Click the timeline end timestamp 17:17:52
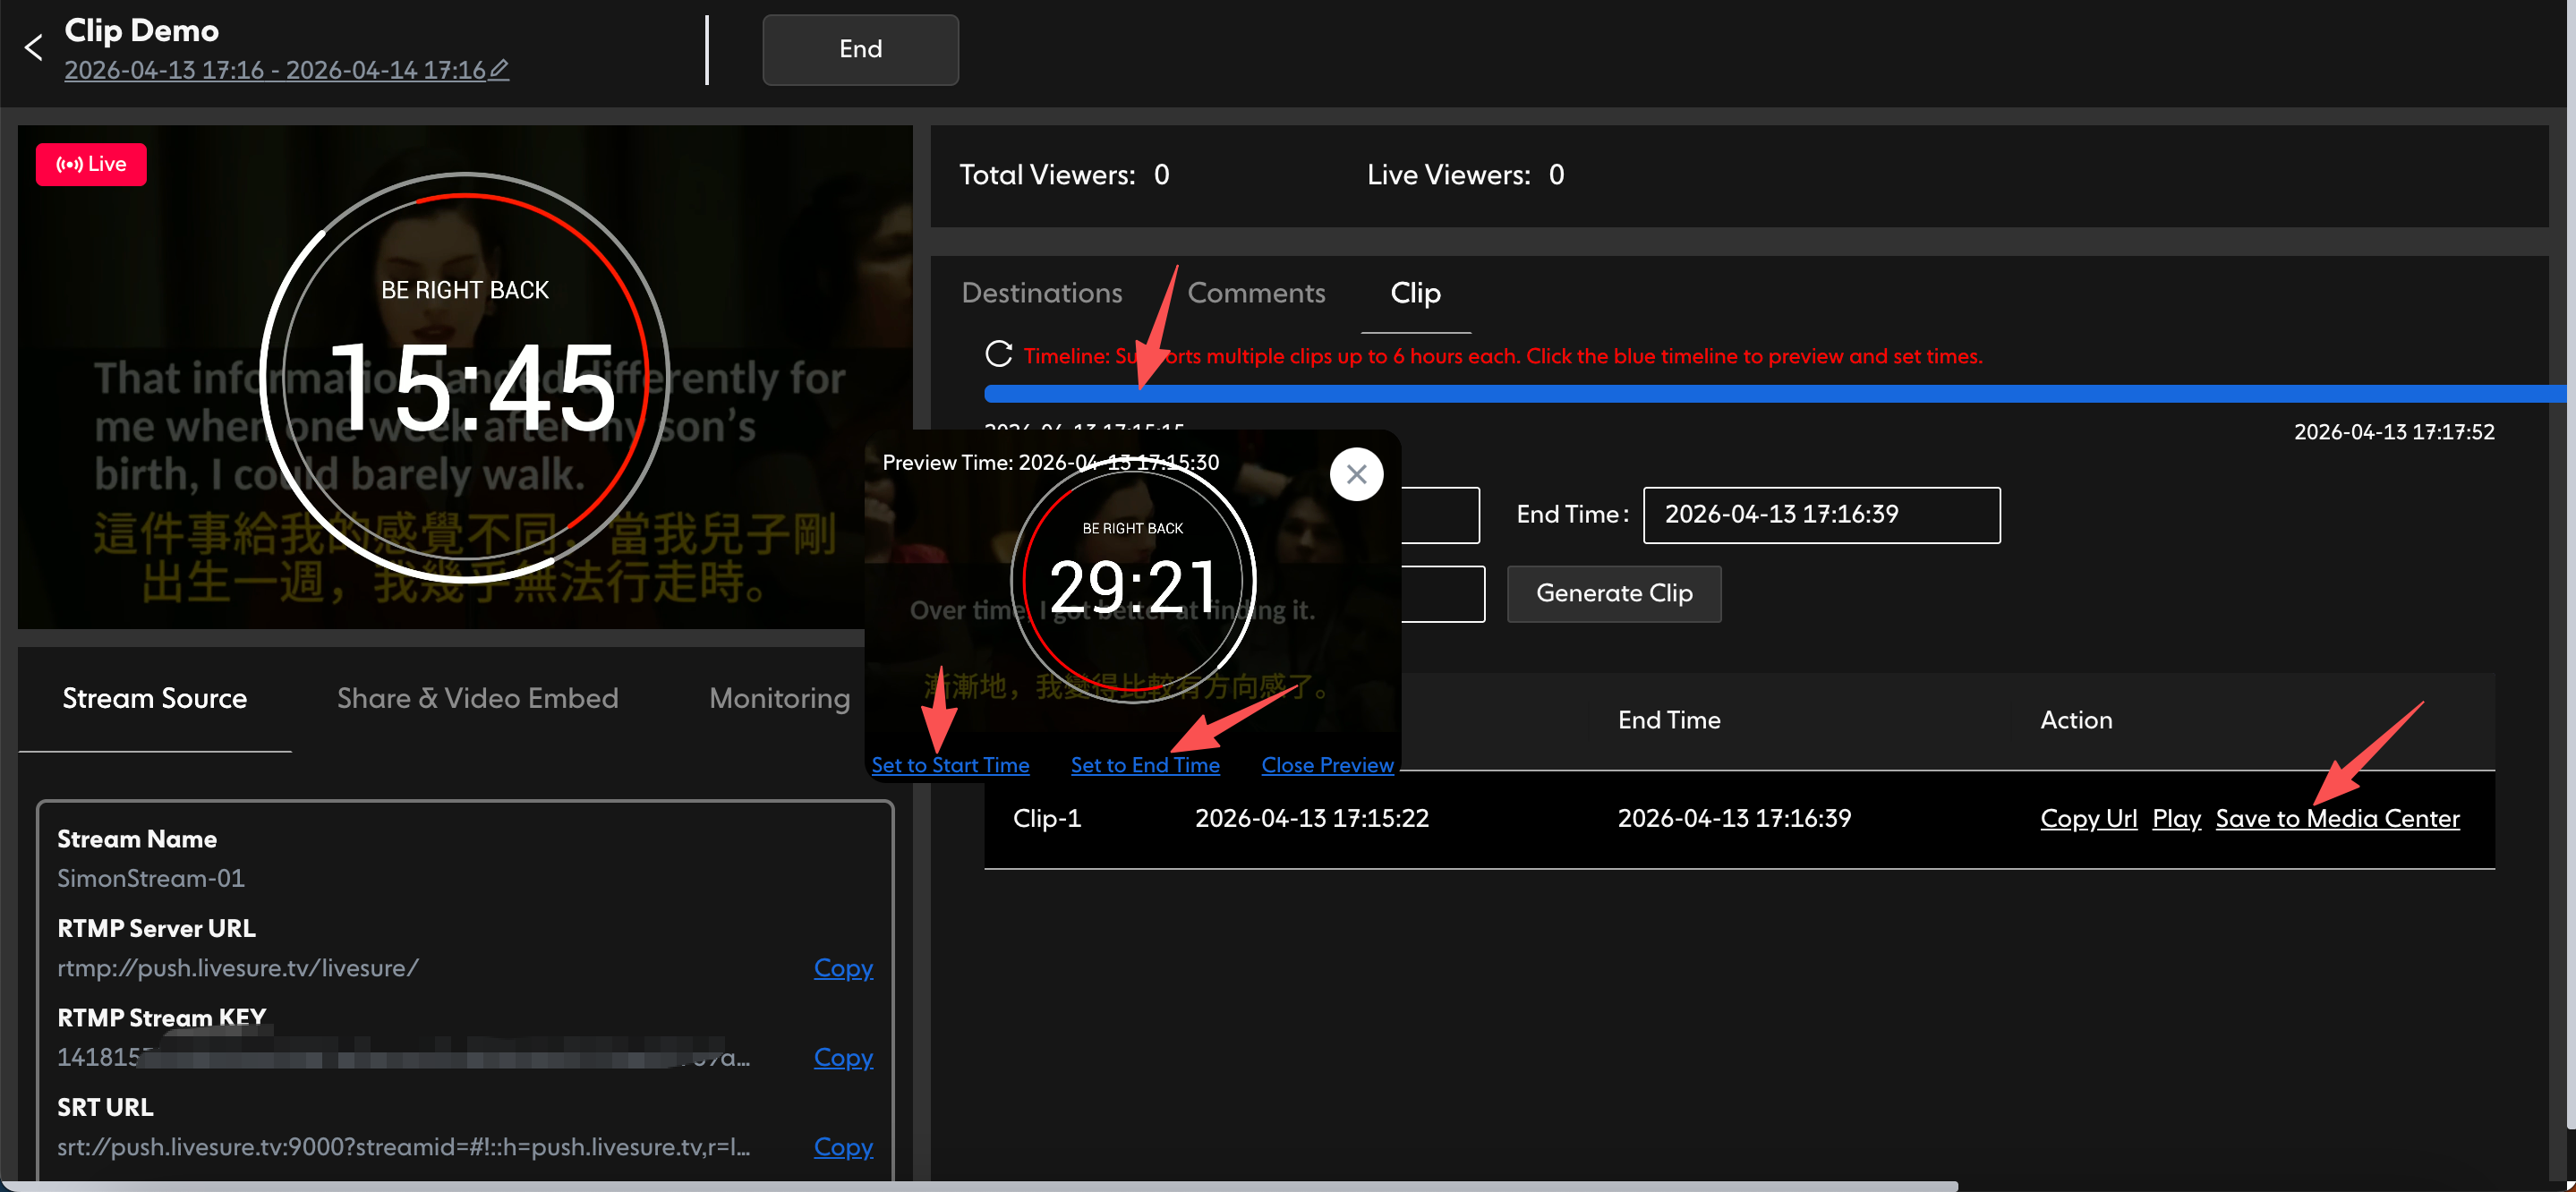Screen dimensions: 2576x1192 (x=2393, y=432)
